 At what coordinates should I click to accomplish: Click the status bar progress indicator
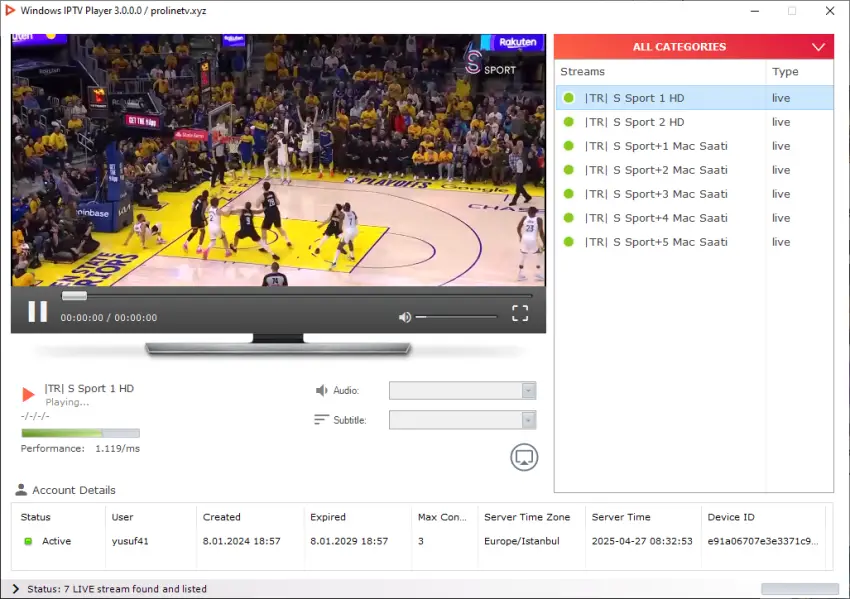point(800,589)
